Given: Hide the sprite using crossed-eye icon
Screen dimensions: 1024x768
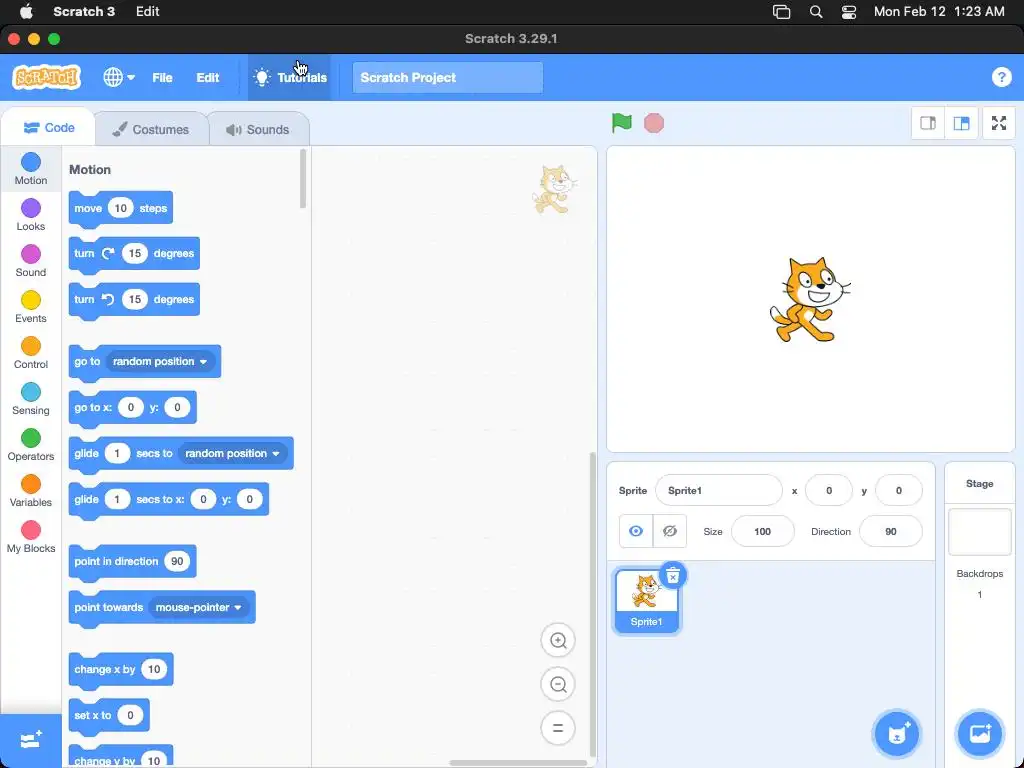Looking at the screenshot, I should (x=669, y=531).
